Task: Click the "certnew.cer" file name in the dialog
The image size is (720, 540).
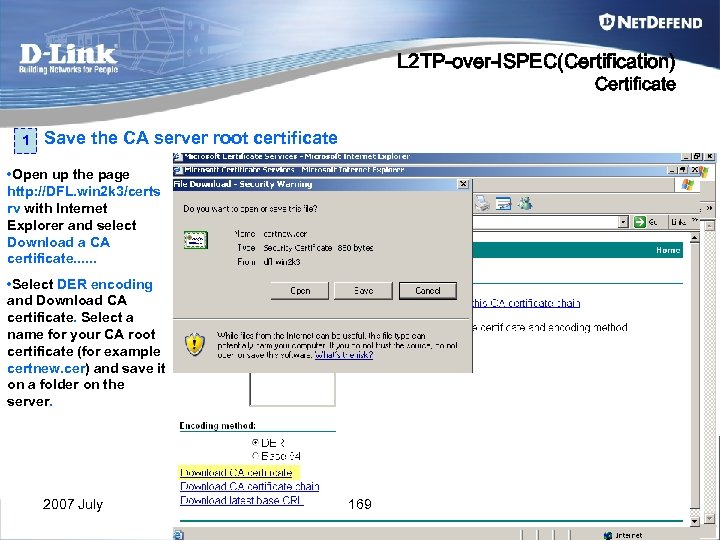Action: coord(285,234)
